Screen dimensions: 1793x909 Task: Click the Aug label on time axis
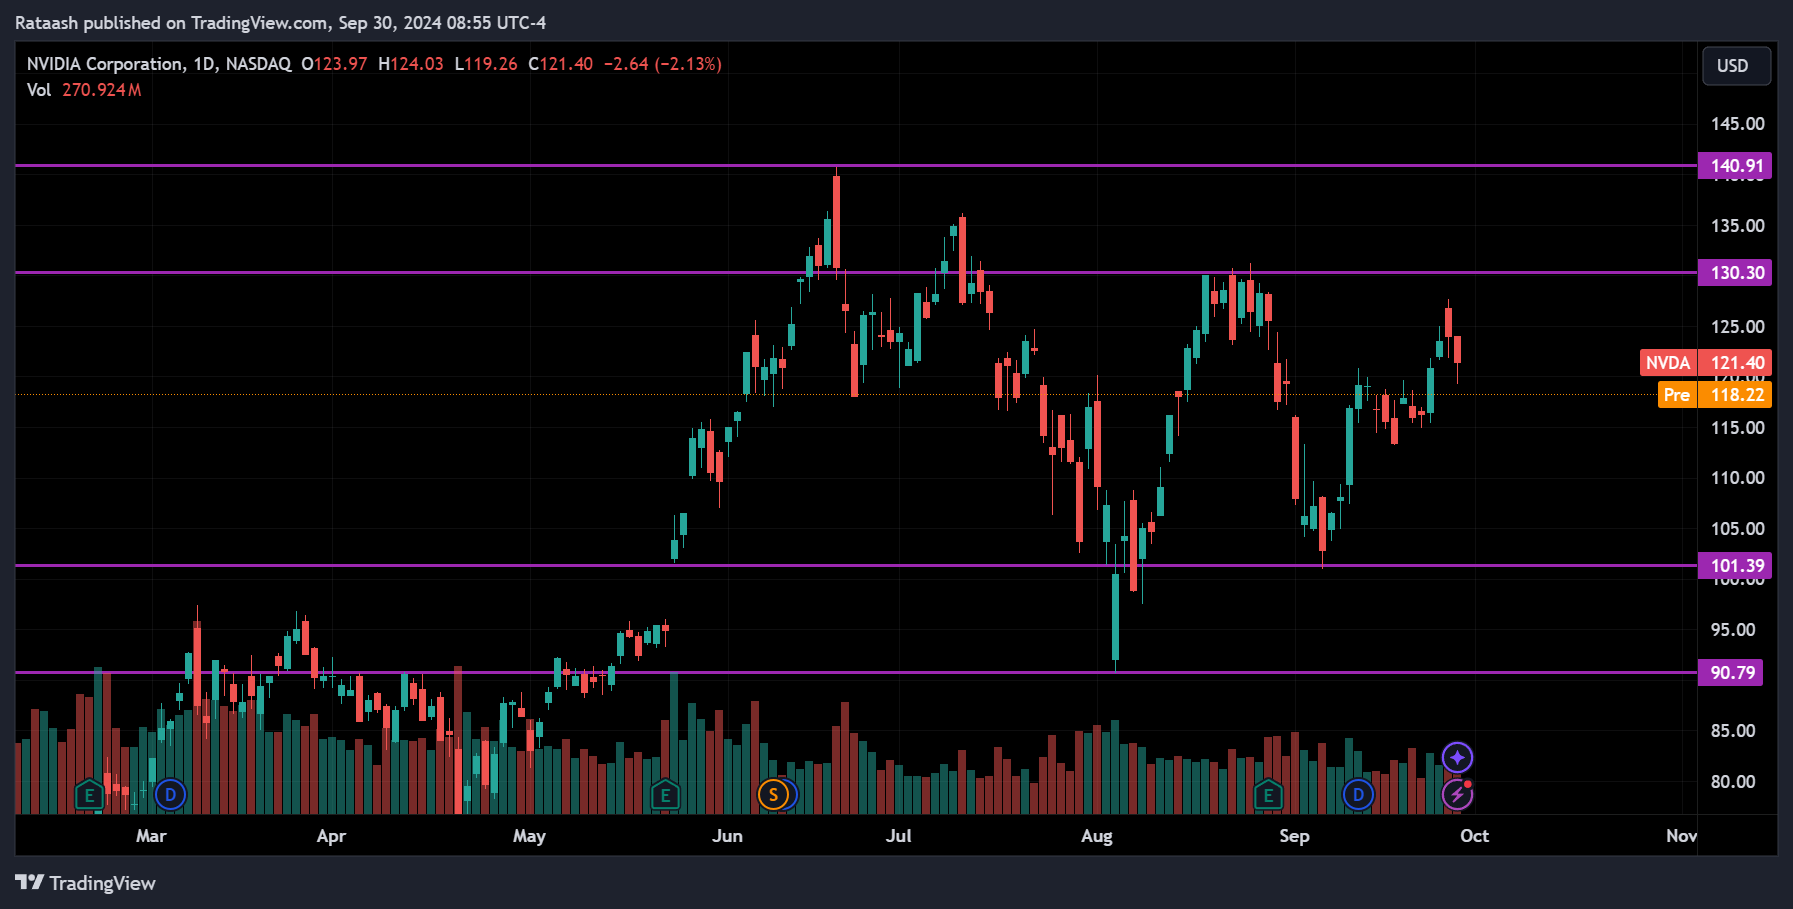click(1096, 836)
